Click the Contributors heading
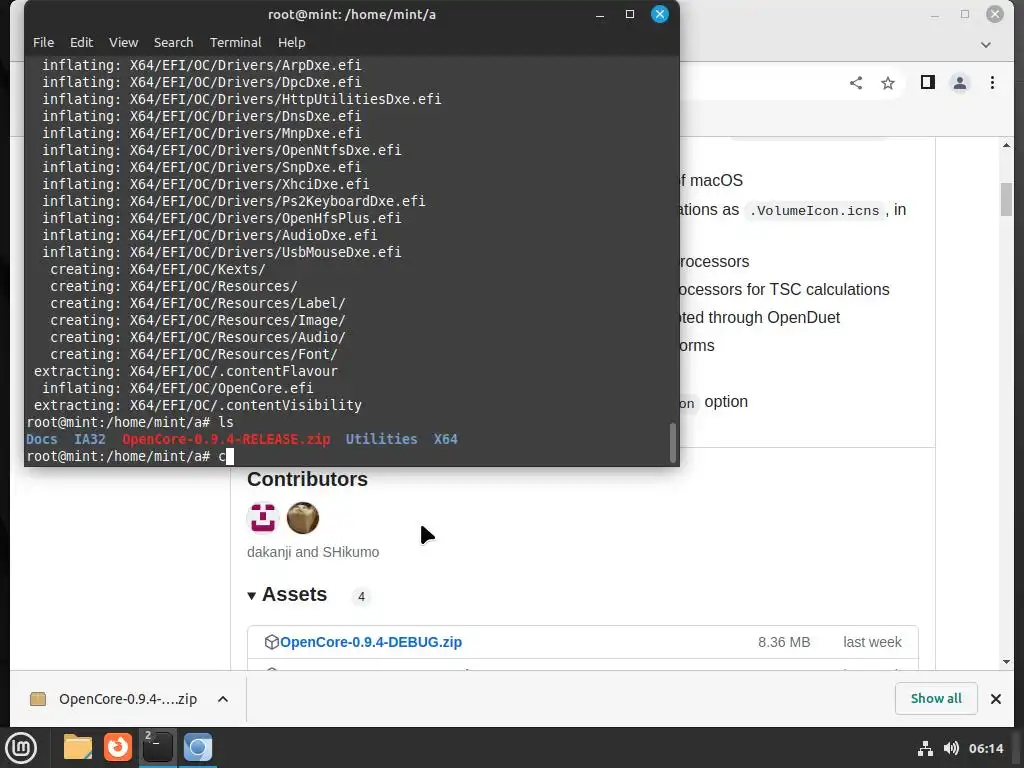 pos(307,479)
